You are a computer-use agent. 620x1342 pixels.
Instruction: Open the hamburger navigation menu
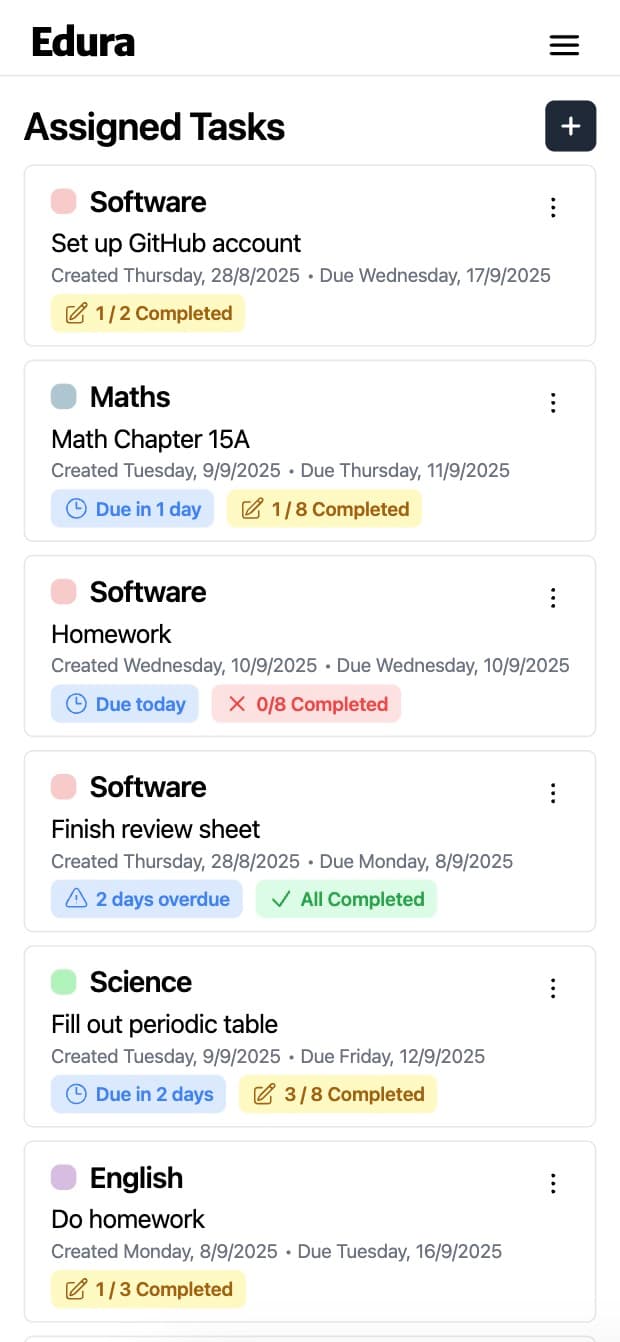pos(564,45)
